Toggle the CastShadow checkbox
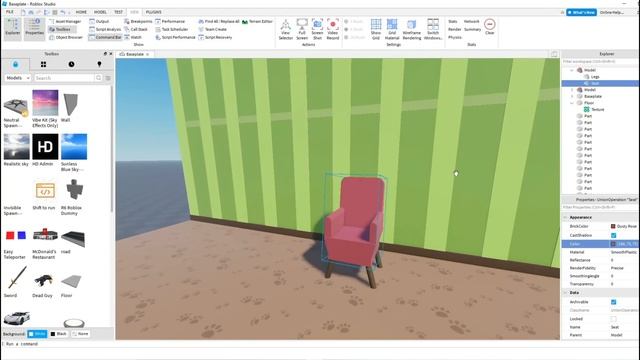The height and width of the screenshot is (360, 640). tap(613, 236)
